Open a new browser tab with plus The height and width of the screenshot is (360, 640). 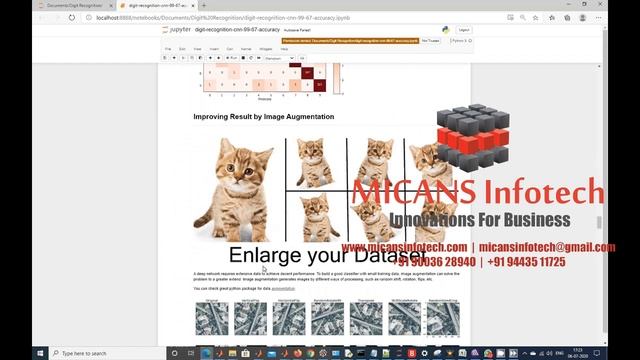(x=204, y=5)
